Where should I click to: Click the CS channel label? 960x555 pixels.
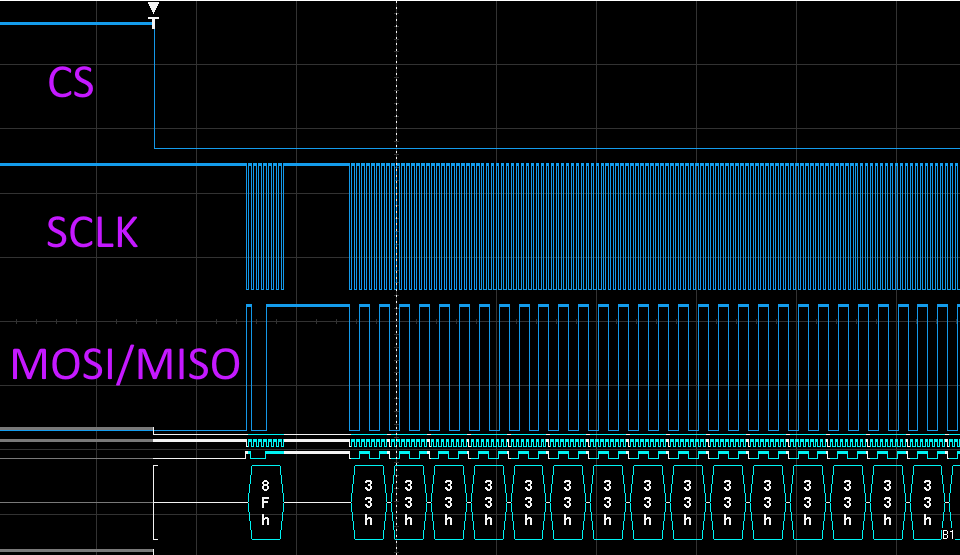70,83
